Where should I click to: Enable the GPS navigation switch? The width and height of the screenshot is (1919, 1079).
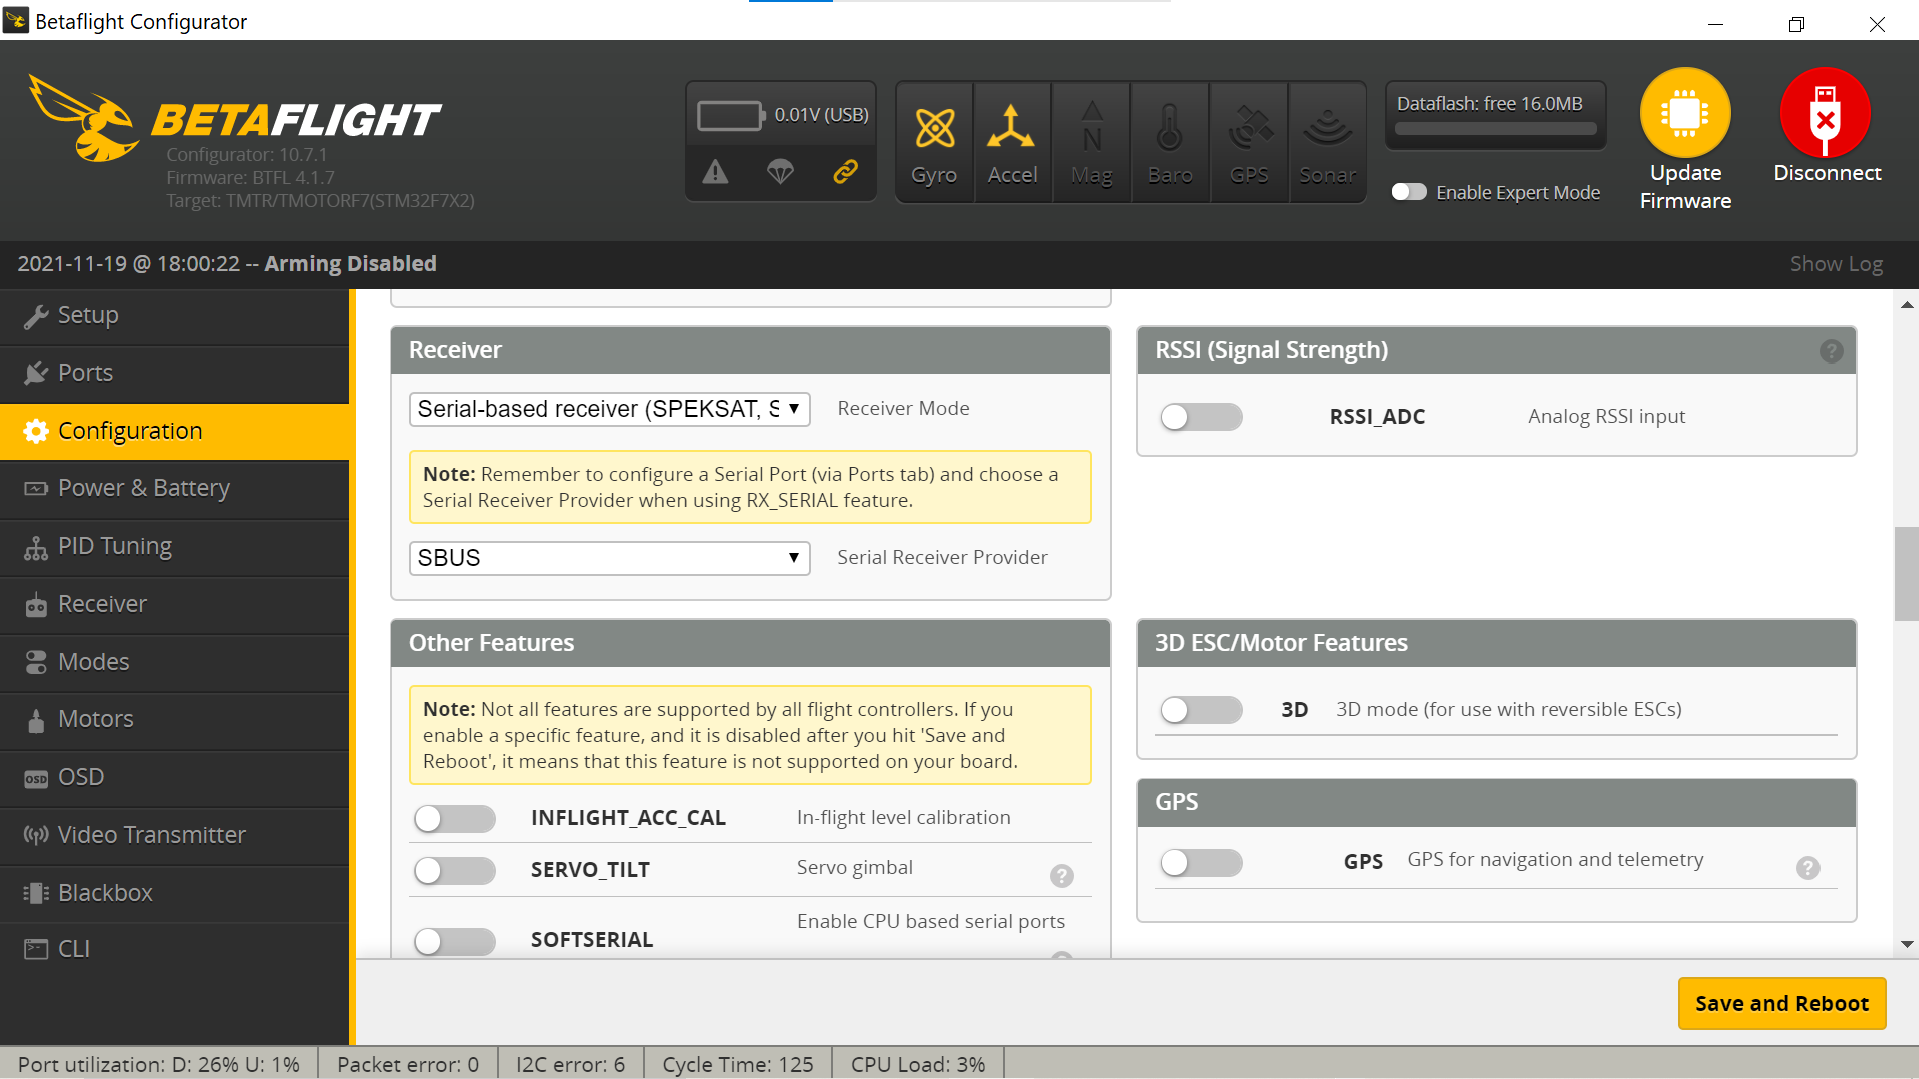(x=1201, y=863)
